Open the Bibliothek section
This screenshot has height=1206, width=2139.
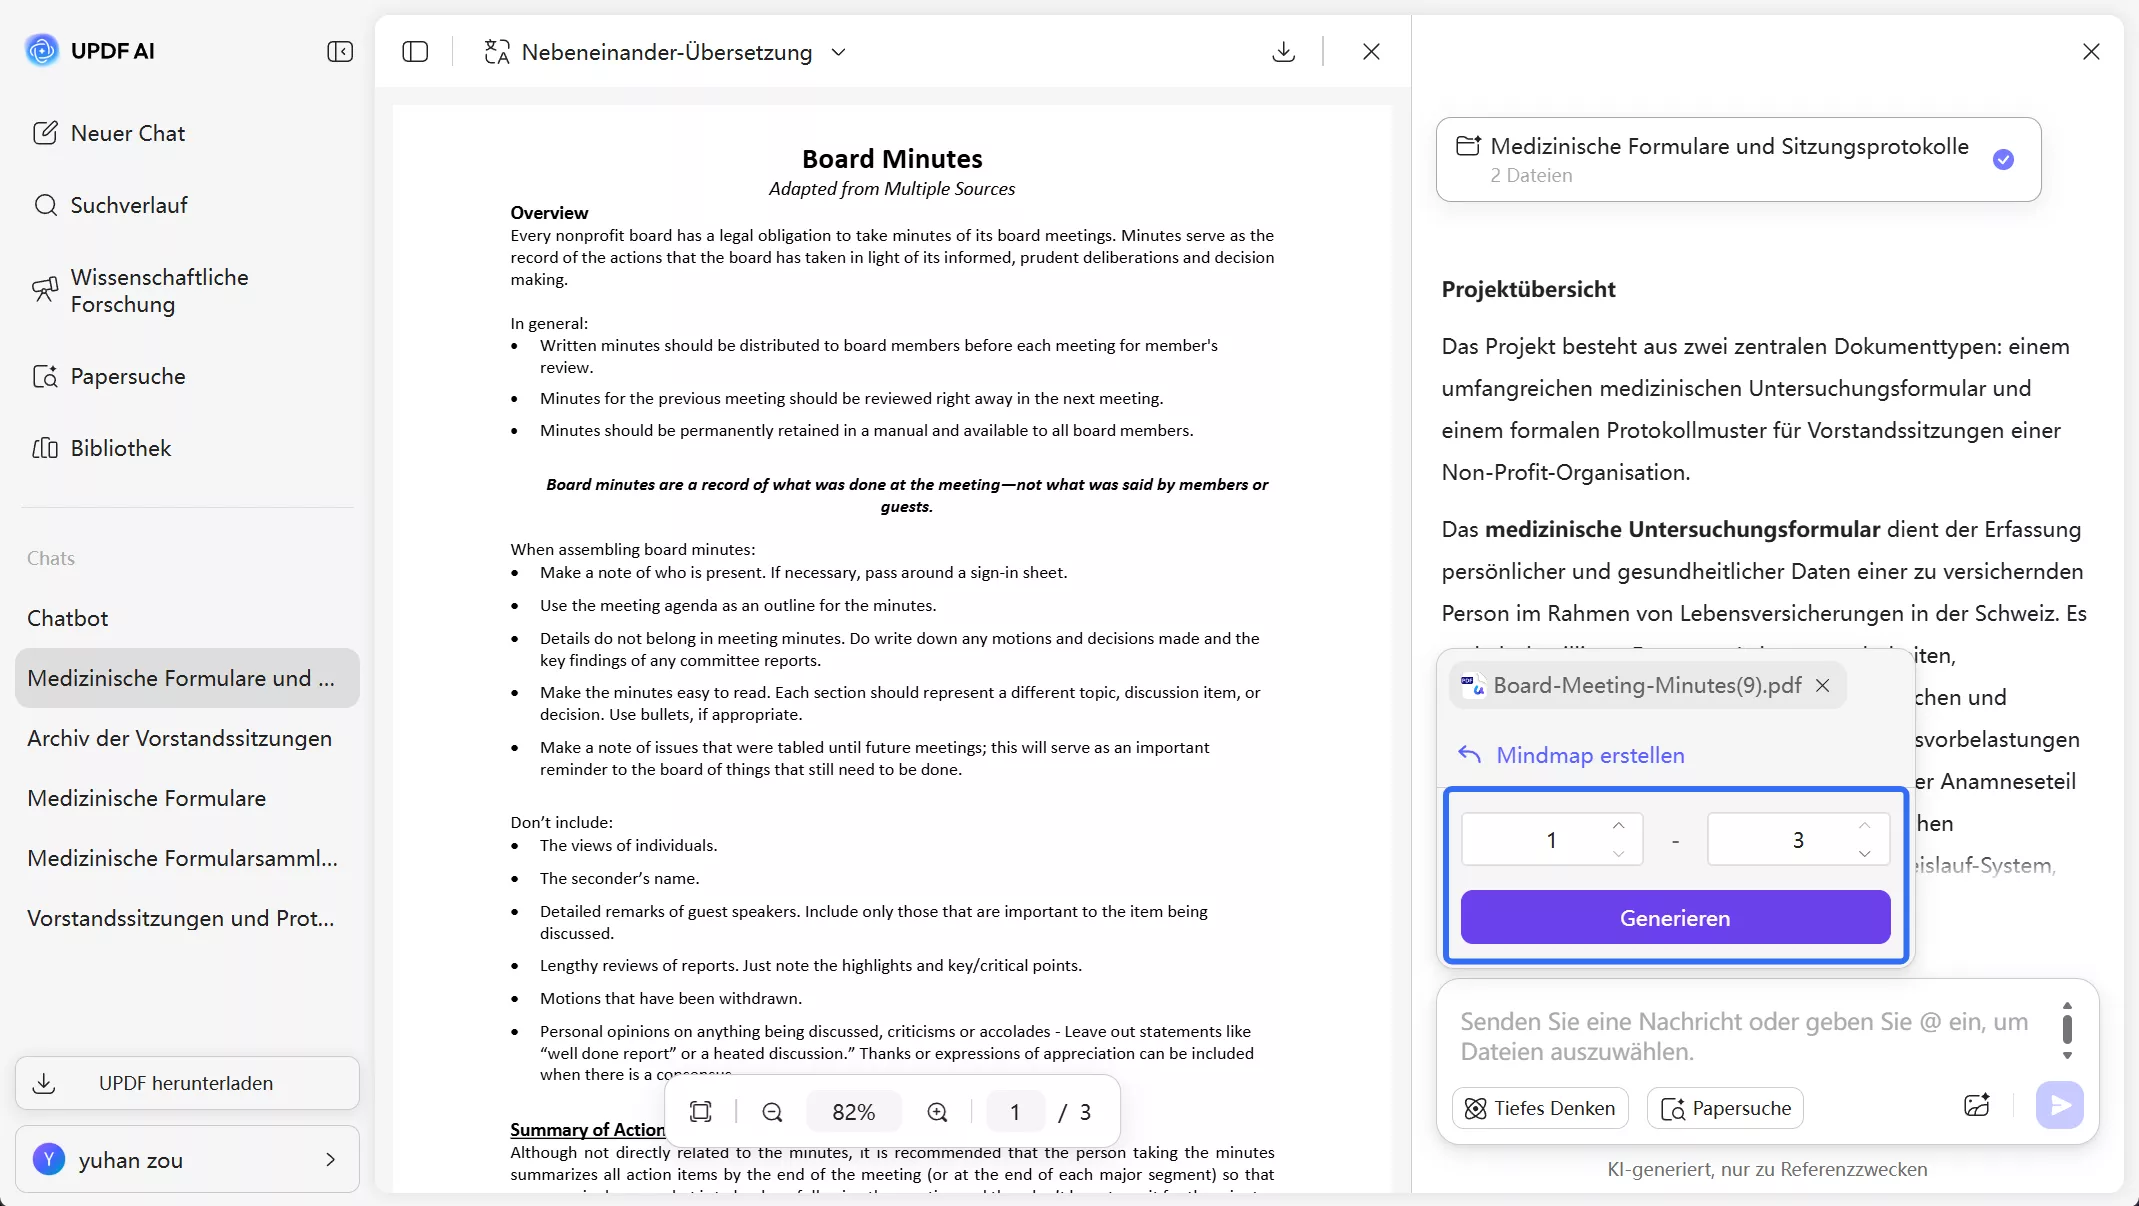click(x=120, y=448)
